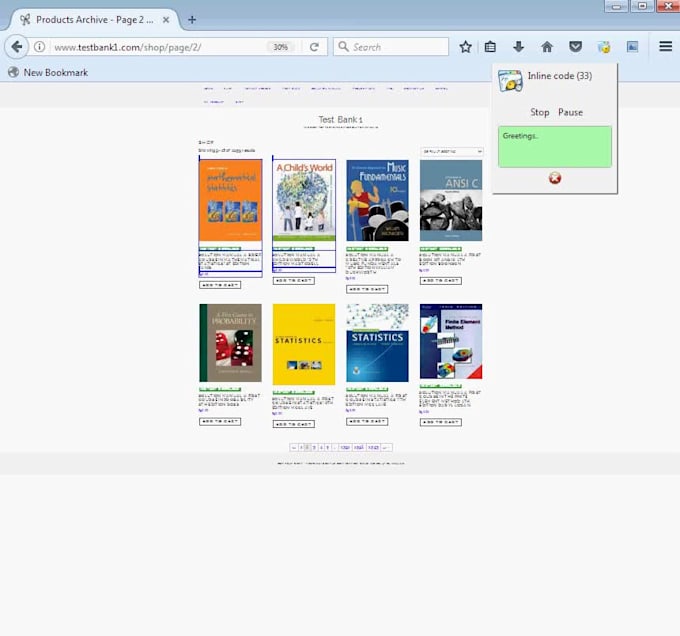Screen dimensions: 680x636
Task: Open the blue Statistics book cover
Action: [377, 342]
